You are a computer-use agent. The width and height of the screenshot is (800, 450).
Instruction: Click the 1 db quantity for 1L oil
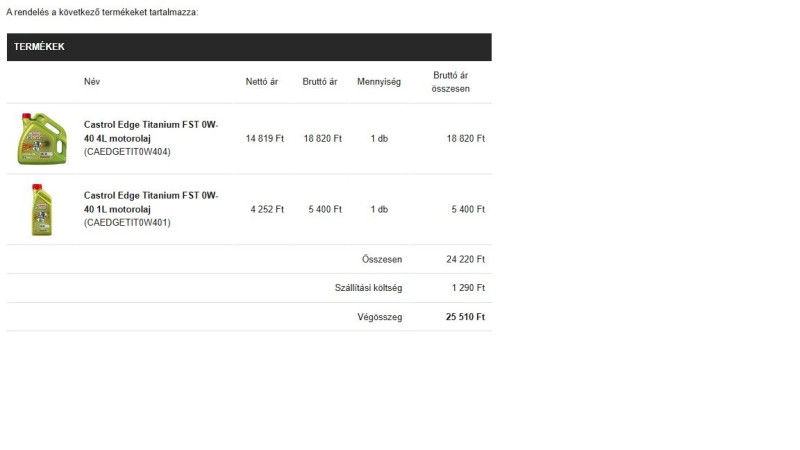[x=379, y=210]
